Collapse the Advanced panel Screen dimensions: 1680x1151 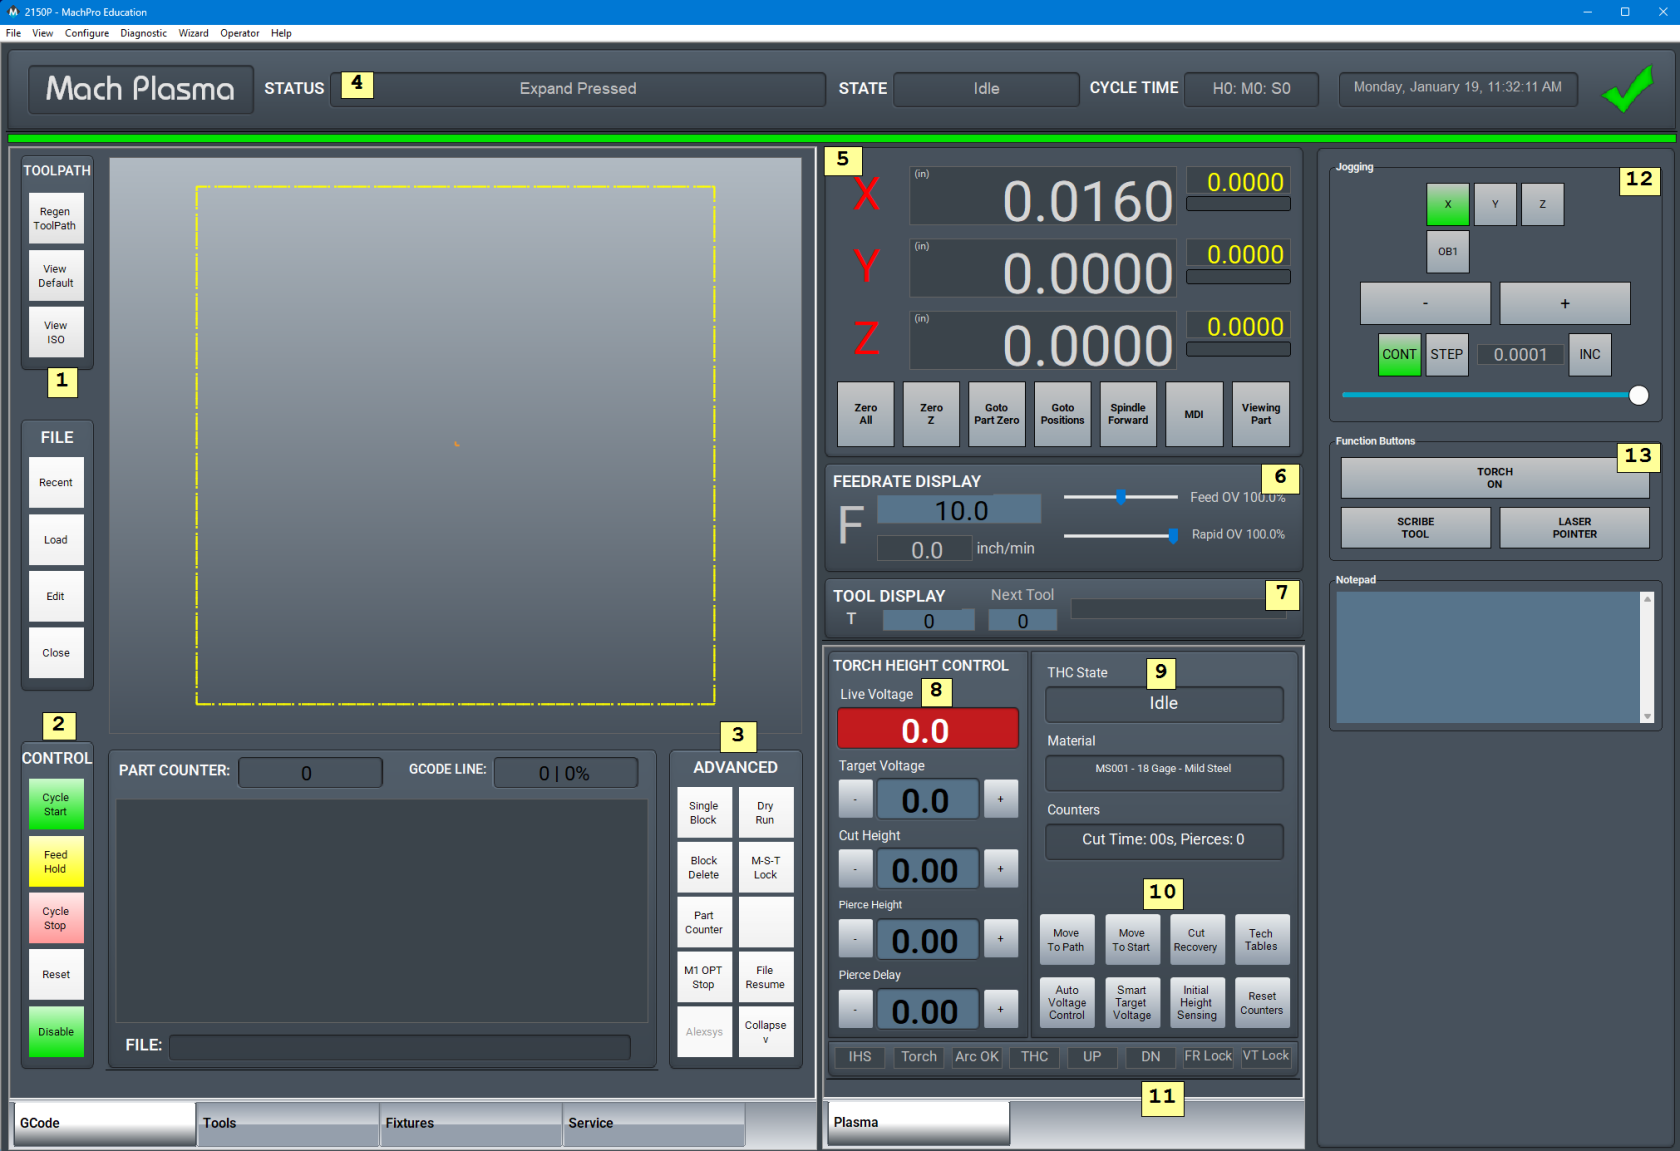[x=765, y=1032]
